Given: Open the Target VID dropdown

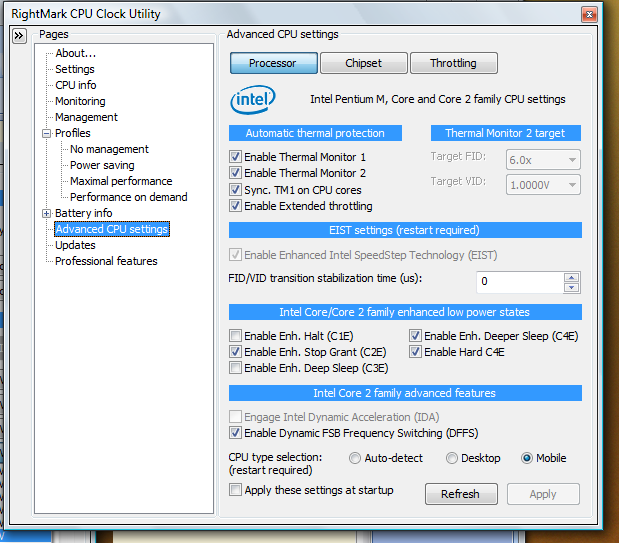Looking at the screenshot, I should [543, 185].
